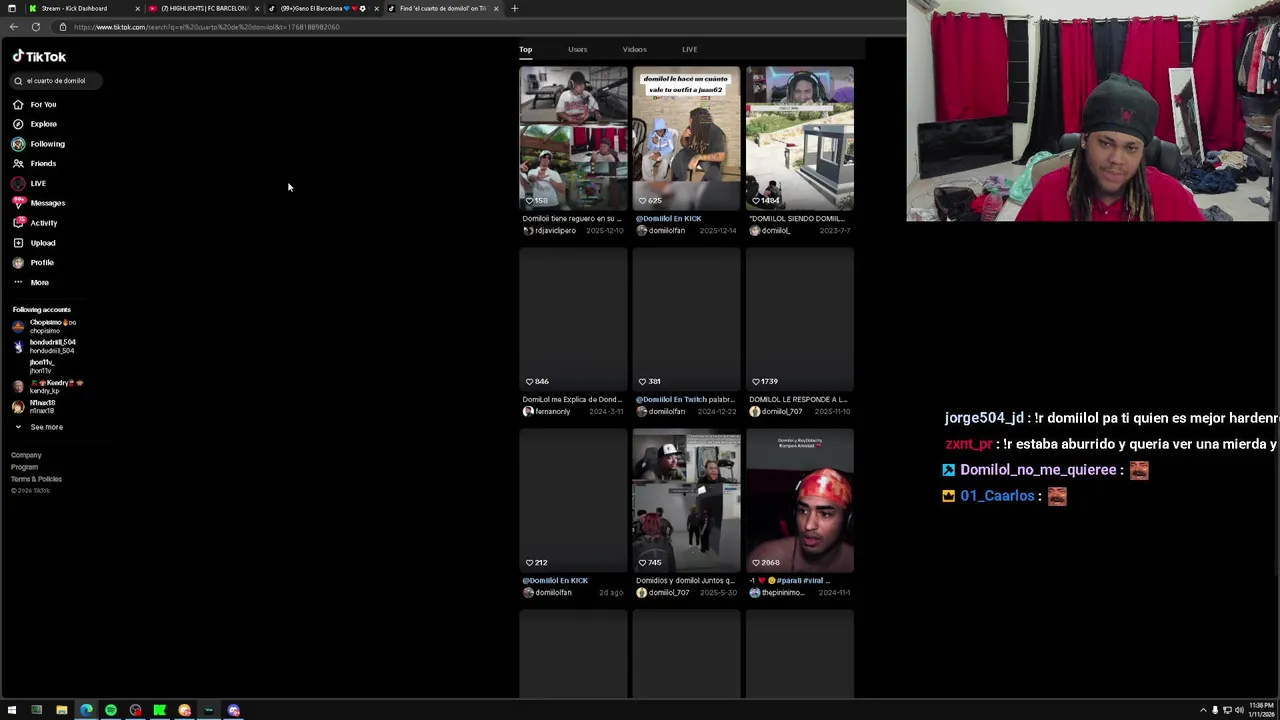Switch to the Users results tab
The image size is (1280, 720).
click(577, 49)
